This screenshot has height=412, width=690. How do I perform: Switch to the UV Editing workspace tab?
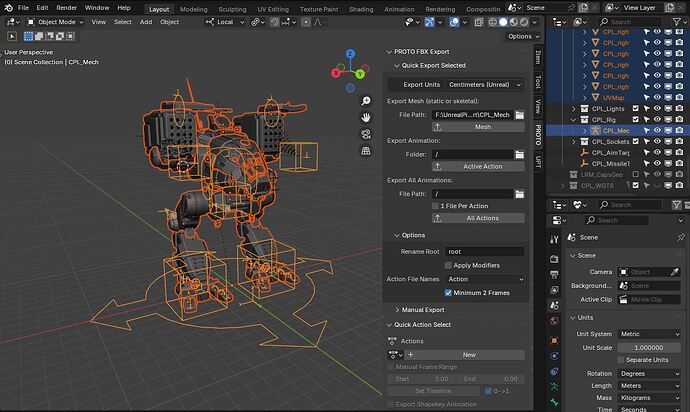(x=273, y=9)
